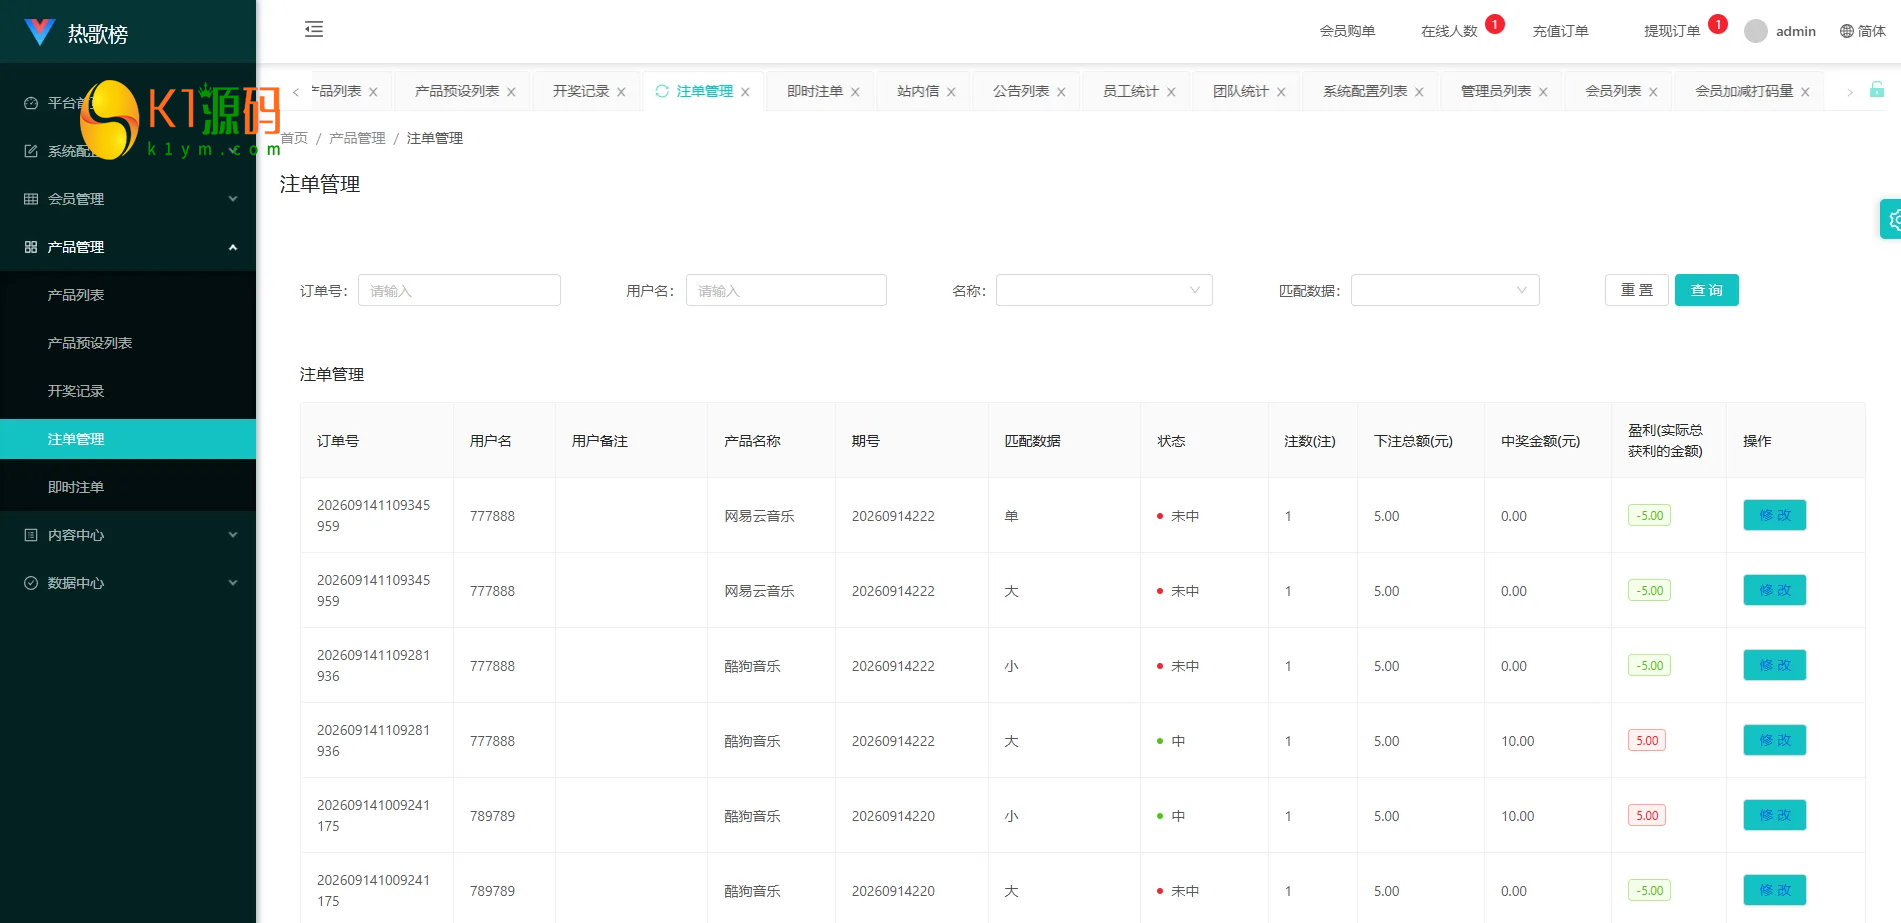Click 修改 for the 网易云音乐 大 row
The height and width of the screenshot is (923, 1901).
(1775, 590)
